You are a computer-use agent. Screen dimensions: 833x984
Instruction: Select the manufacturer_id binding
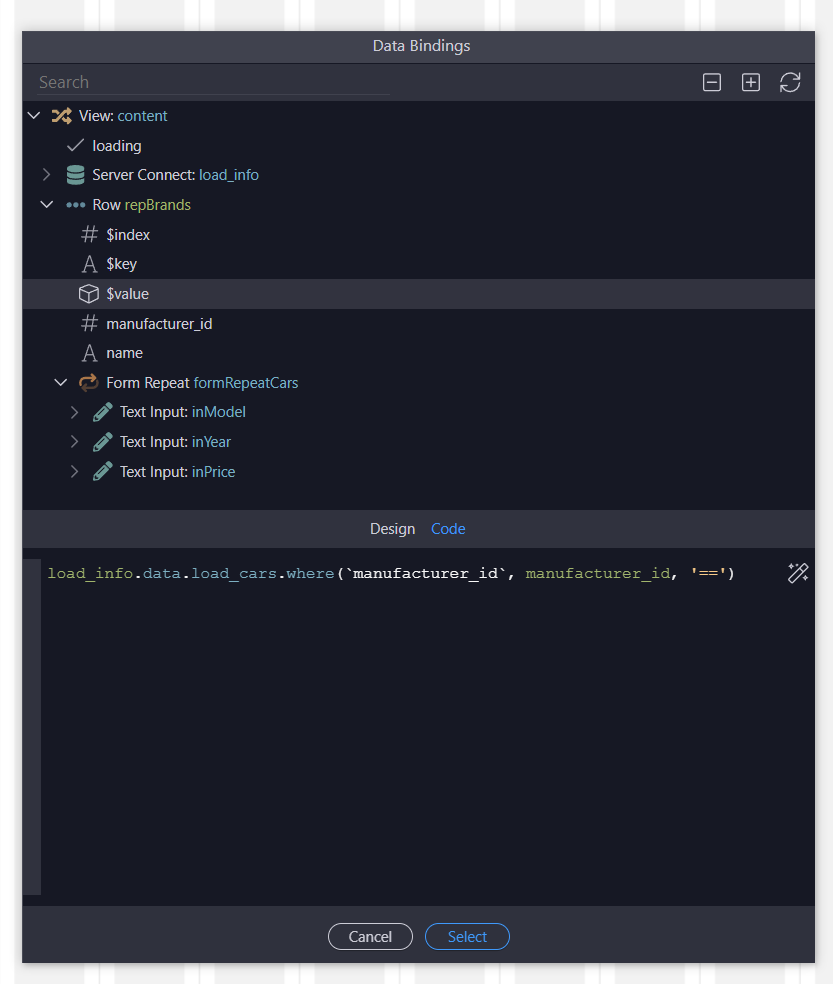click(x=159, y=324)
